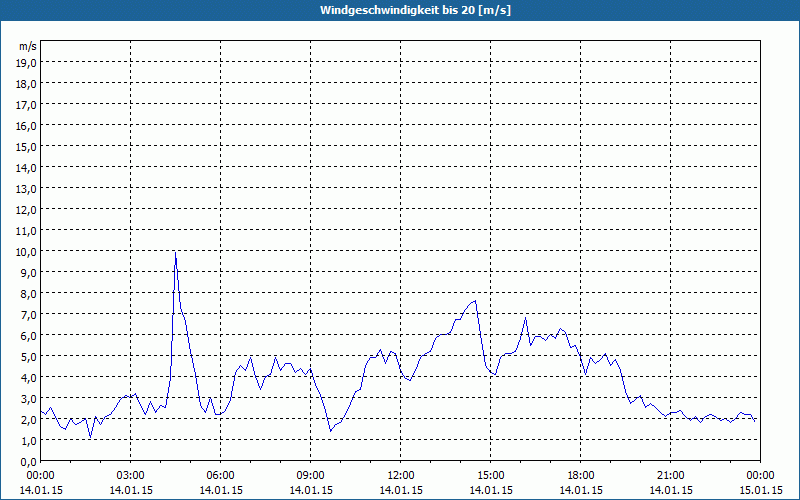
Task: Click the 18:00 time axis label
Action: (x=581, y=476)
